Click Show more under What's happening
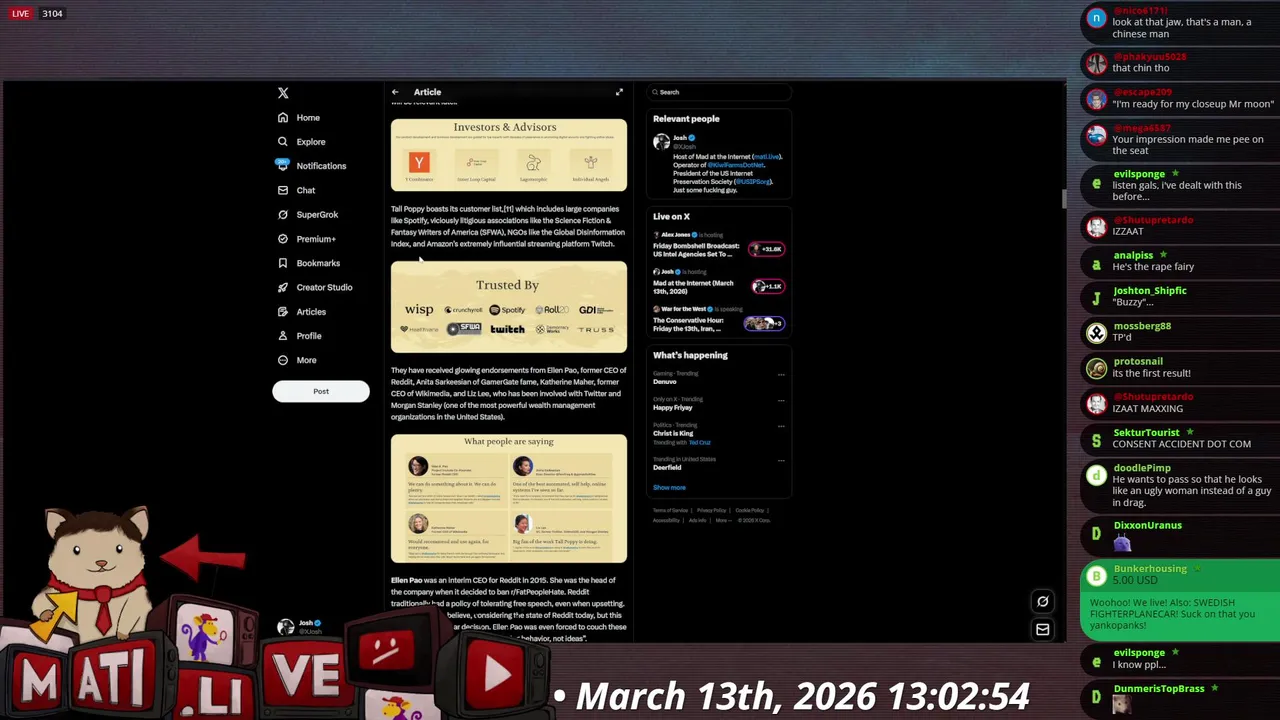Image resolution: width=1280 pixels, height=720 pixels. click(669, 487)
